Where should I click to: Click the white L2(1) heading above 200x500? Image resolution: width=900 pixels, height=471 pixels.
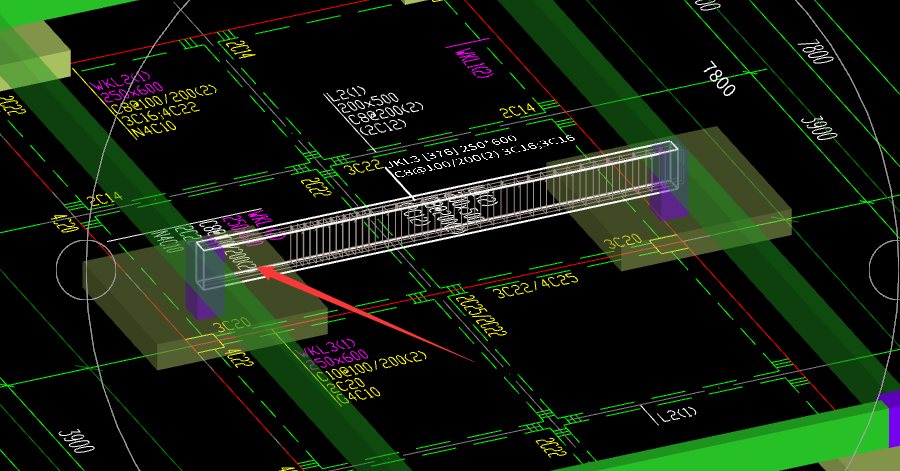[346, 94]
